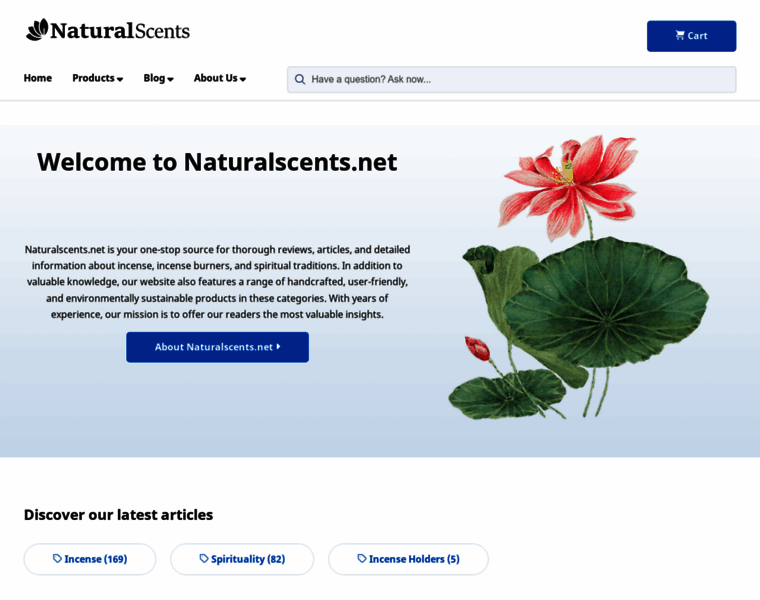Image resolution: width=760 pixels, height=600 pixels.
Task: Expand the Blog dropdown arrow
Action: coord(170,79)
